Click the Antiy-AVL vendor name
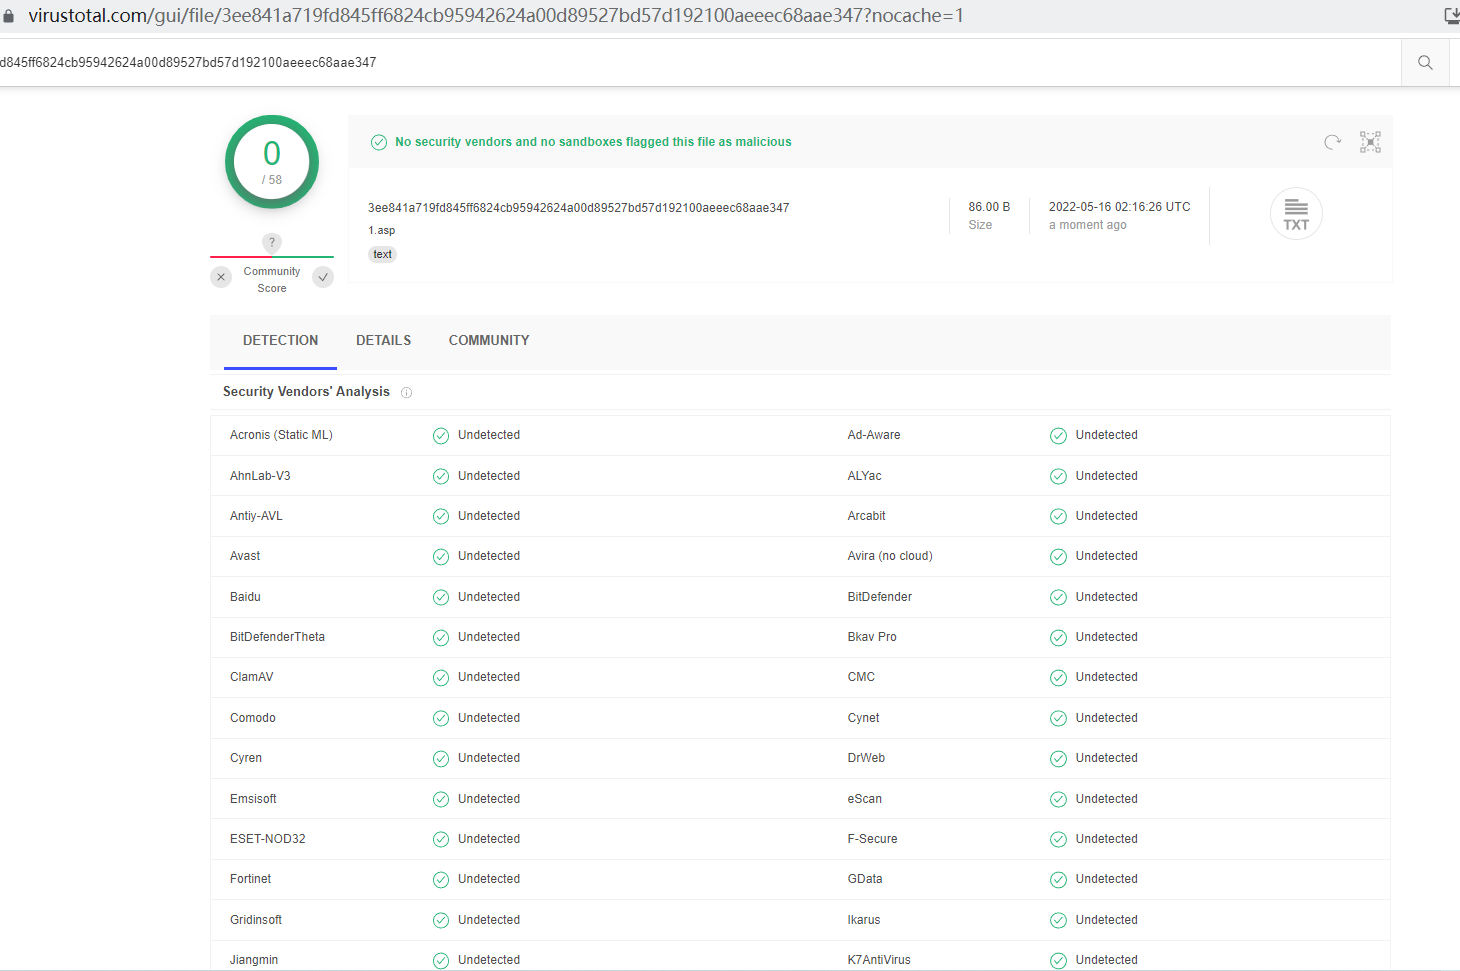Viewport: 1460px width, 971px height. click(256, 516)
